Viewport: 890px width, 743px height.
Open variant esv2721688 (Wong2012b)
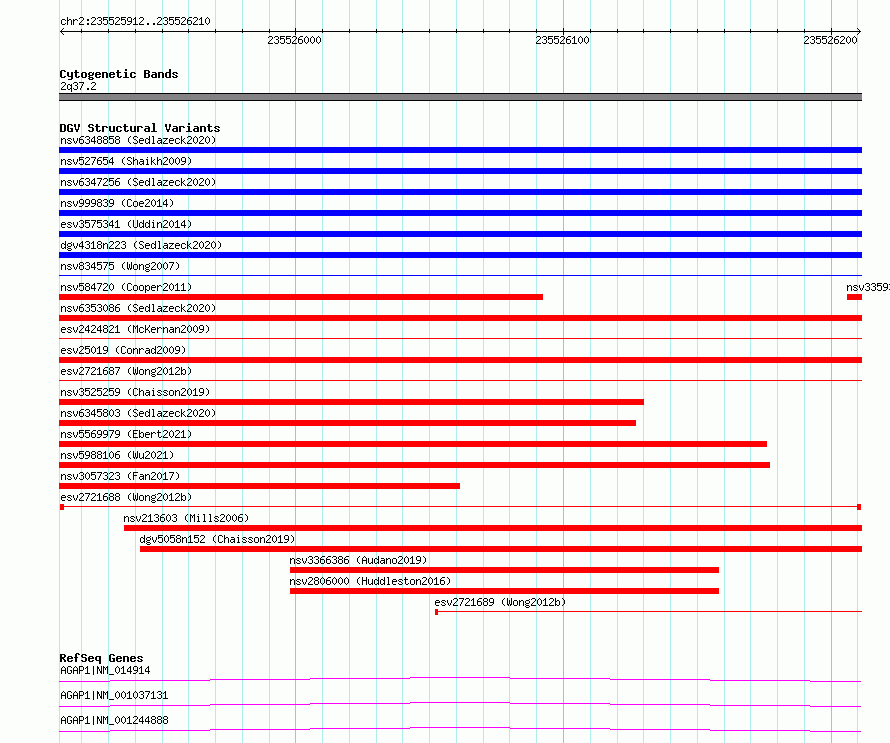click(x=126, y=497)
